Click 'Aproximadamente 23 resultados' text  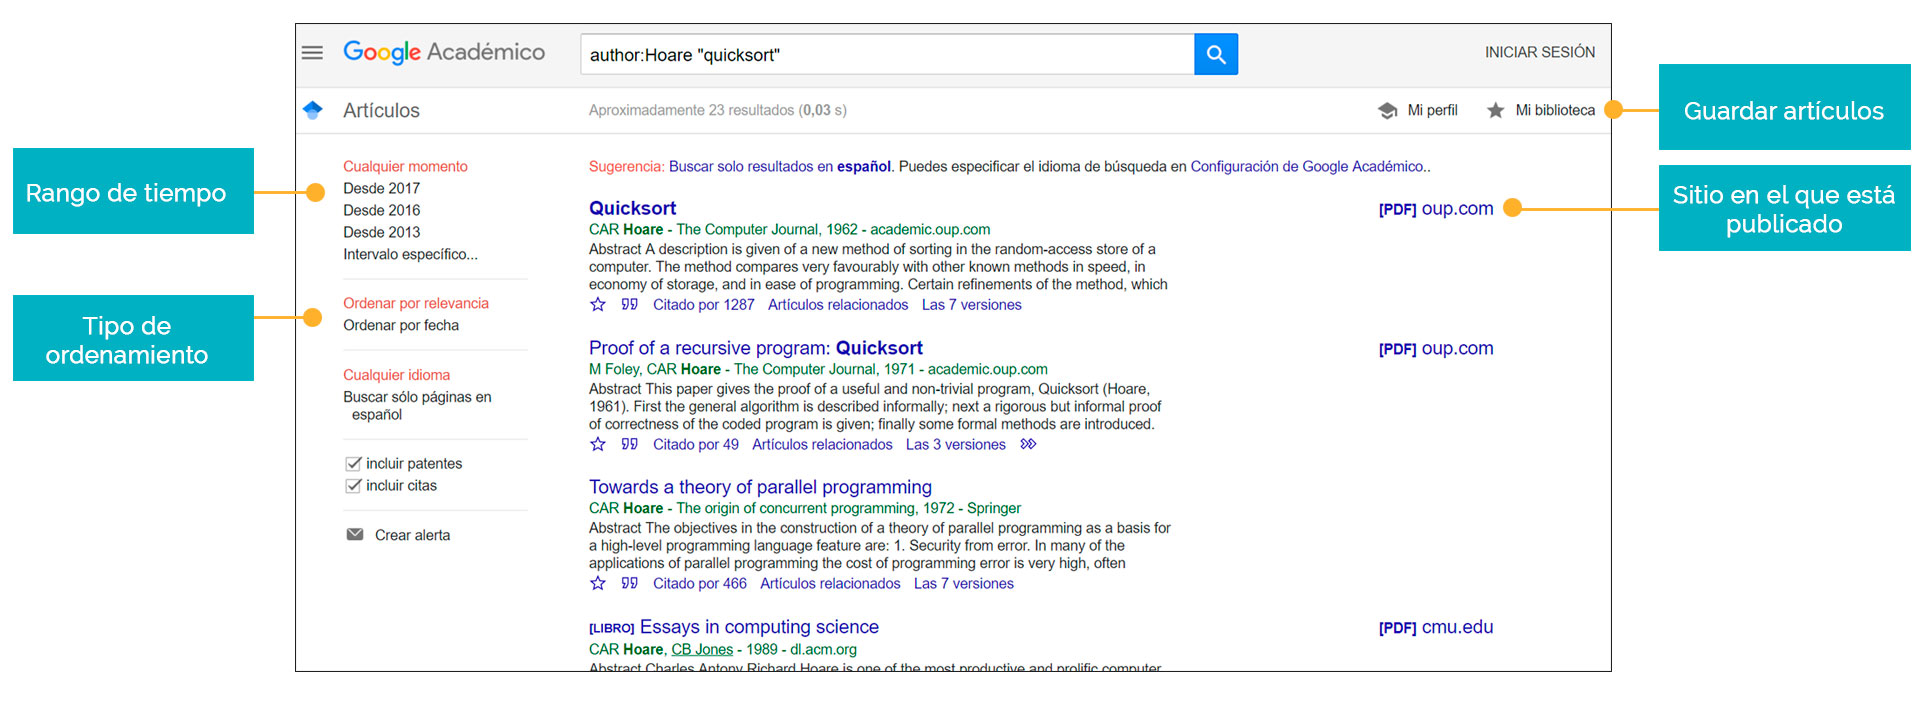coord(691,110)
